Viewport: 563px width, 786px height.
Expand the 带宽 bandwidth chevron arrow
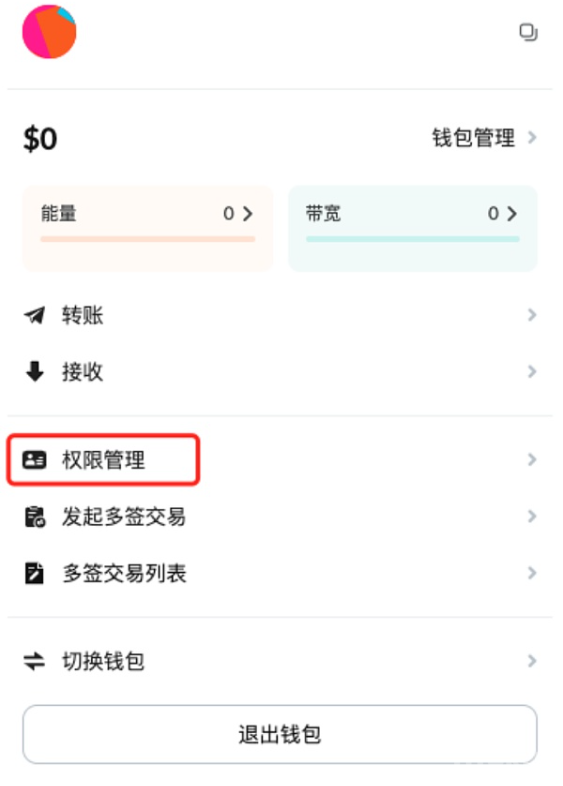tap(512, 214)
